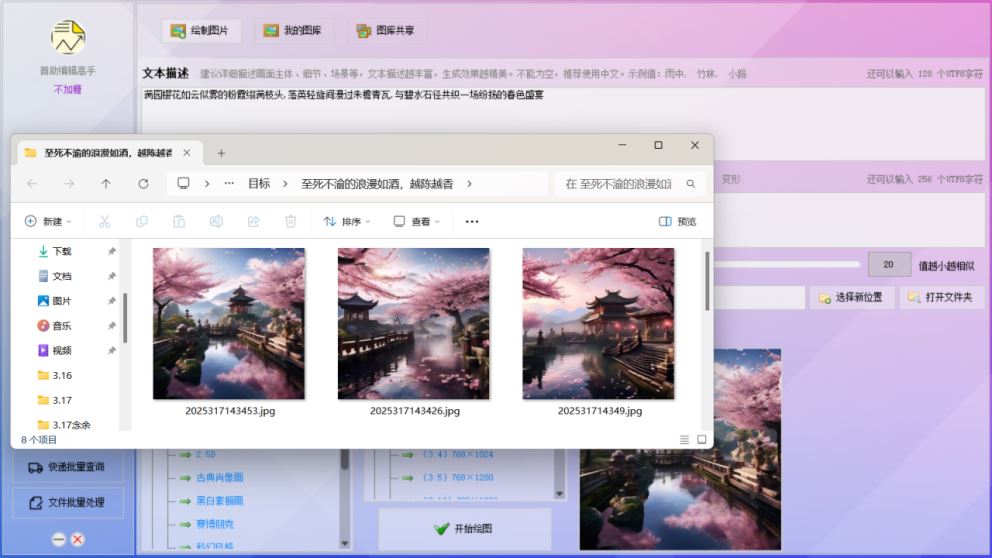The height and width of the screenshot is (558, 992).
Task: Click the Delete trash icon
Action: [290, 221]
